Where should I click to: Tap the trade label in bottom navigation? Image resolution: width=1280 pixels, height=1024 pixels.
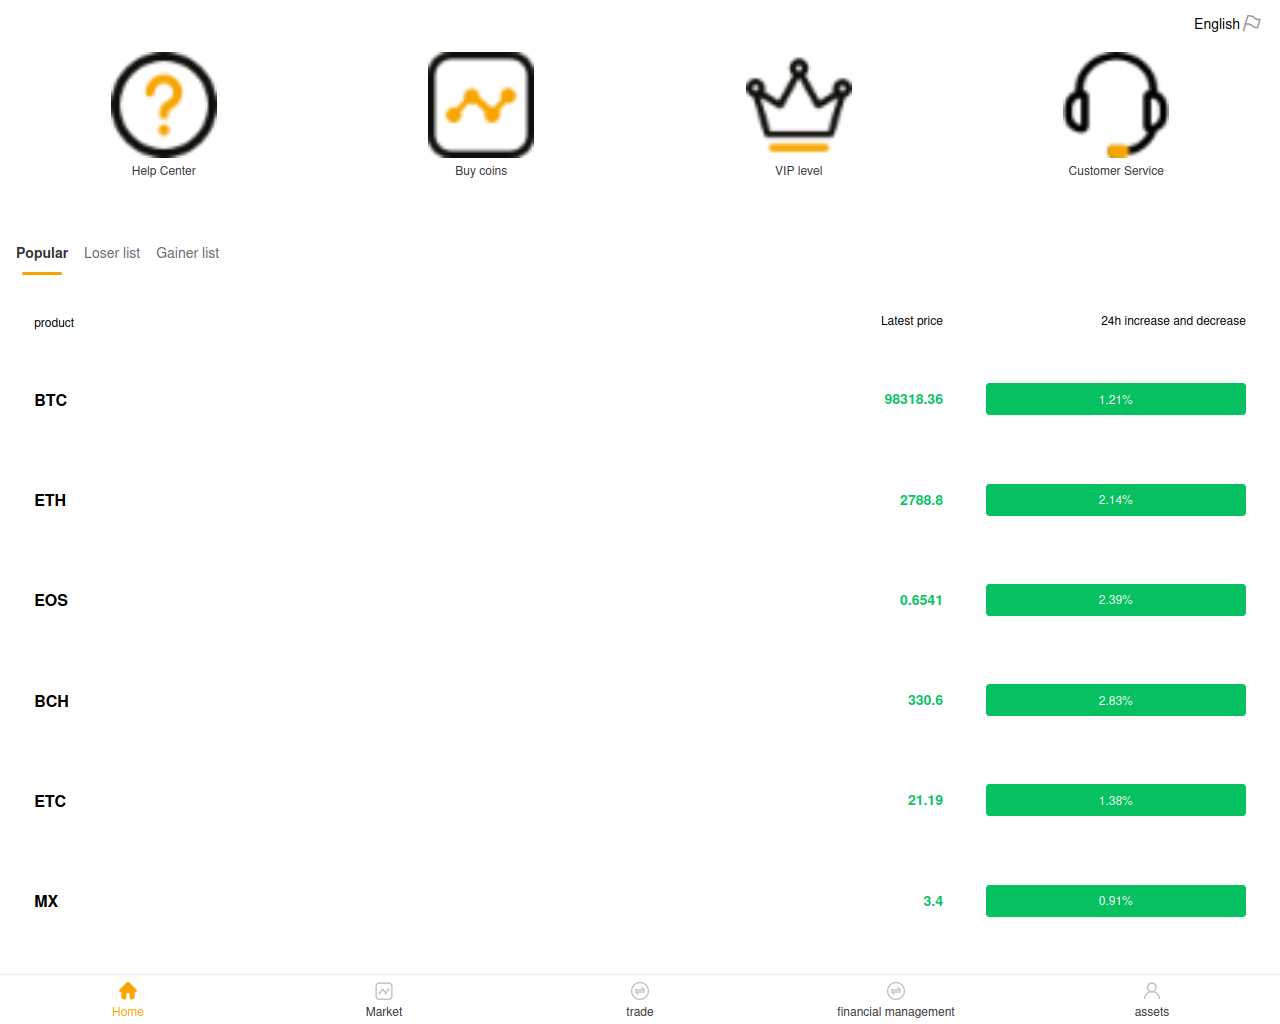pos(640,1012)
